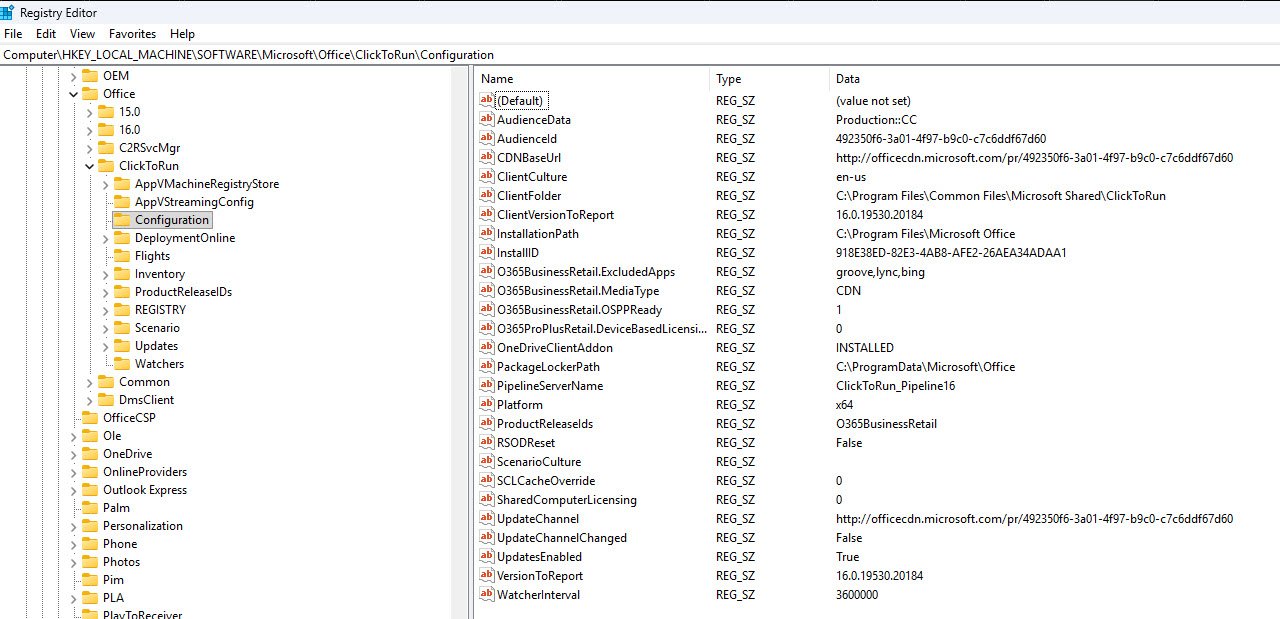Expand the Personalization key chevron

(x=73, y=526)
